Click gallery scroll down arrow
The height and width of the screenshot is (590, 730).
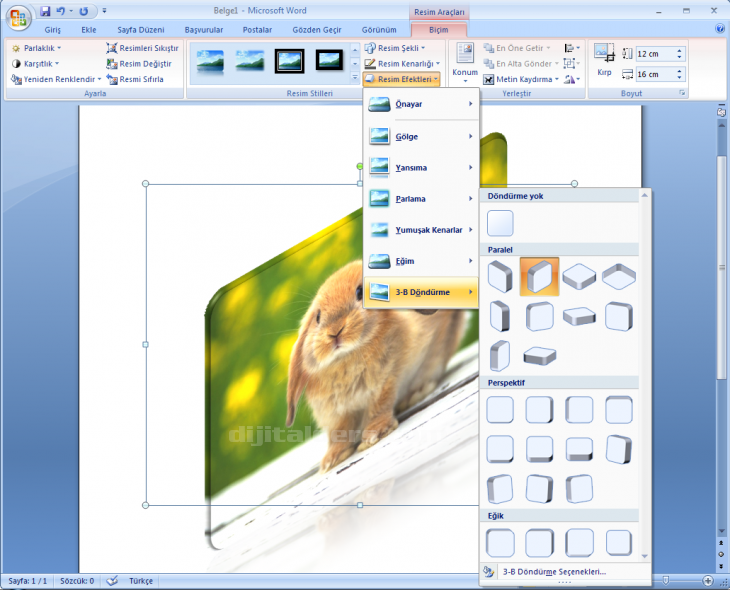[x=645, y=556]
